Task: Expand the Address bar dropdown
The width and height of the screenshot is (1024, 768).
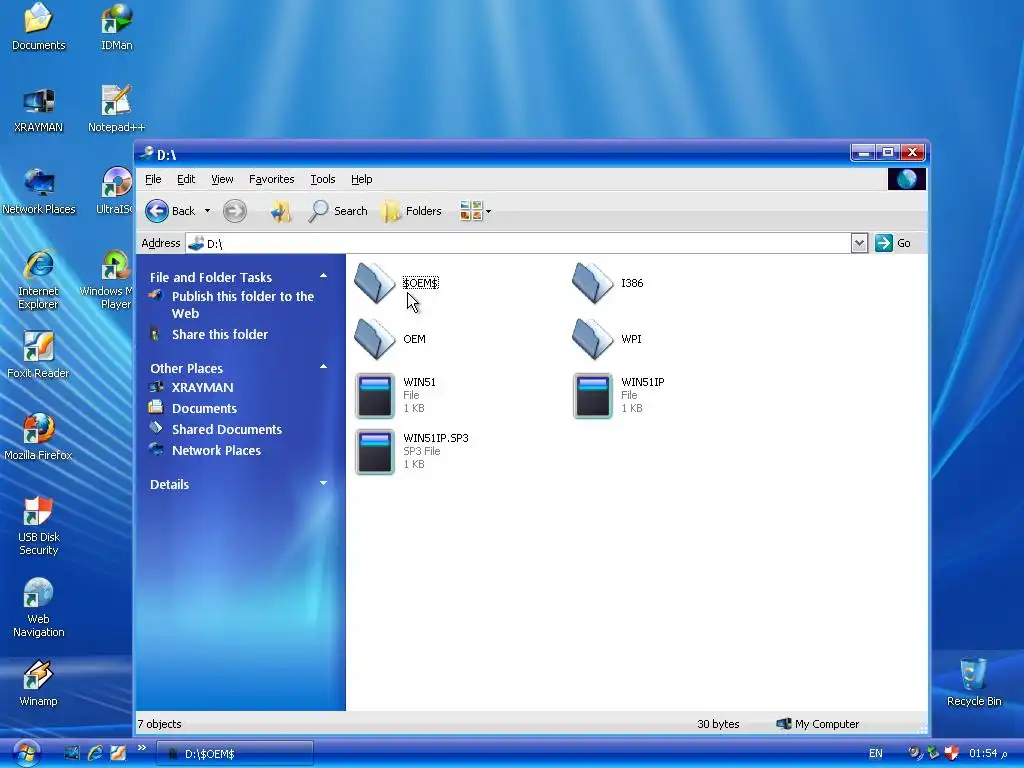Action: 859,243
